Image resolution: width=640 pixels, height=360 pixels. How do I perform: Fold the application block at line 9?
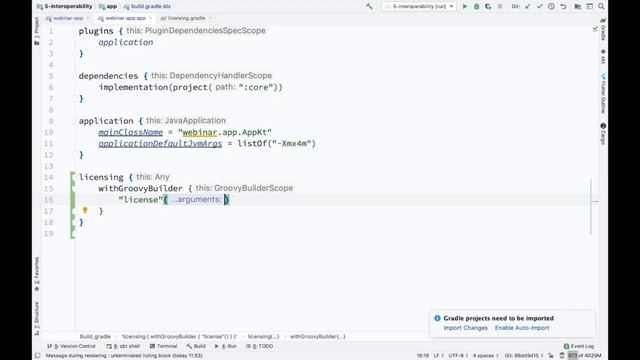76,121
